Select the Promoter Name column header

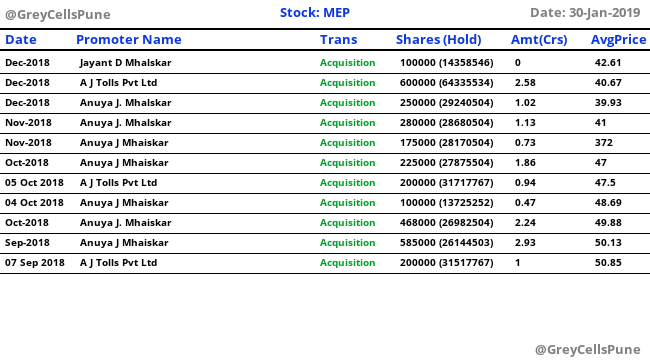pos(129,40)
